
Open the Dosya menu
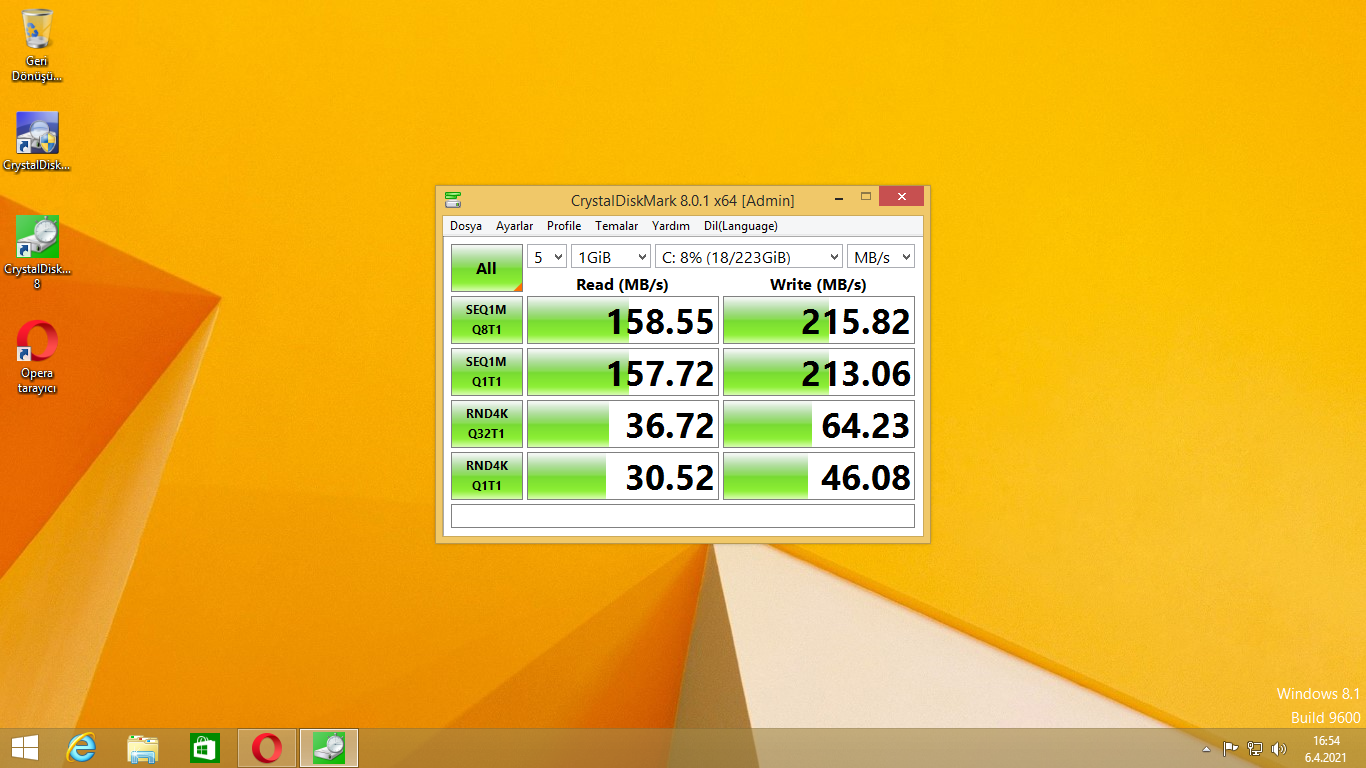tap(466, 226)
